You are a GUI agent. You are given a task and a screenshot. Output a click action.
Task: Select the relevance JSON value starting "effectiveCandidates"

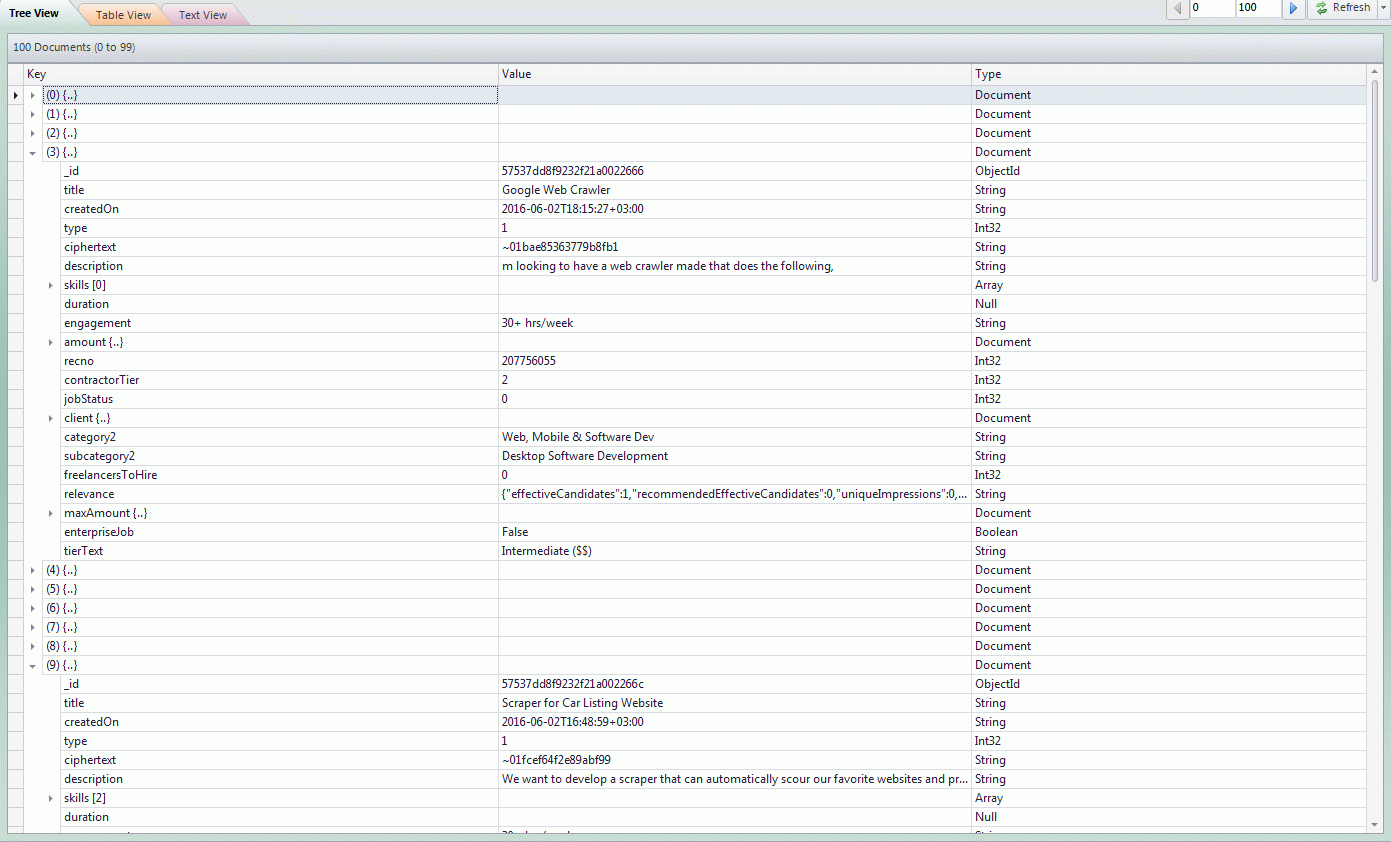tap(735, 494)
